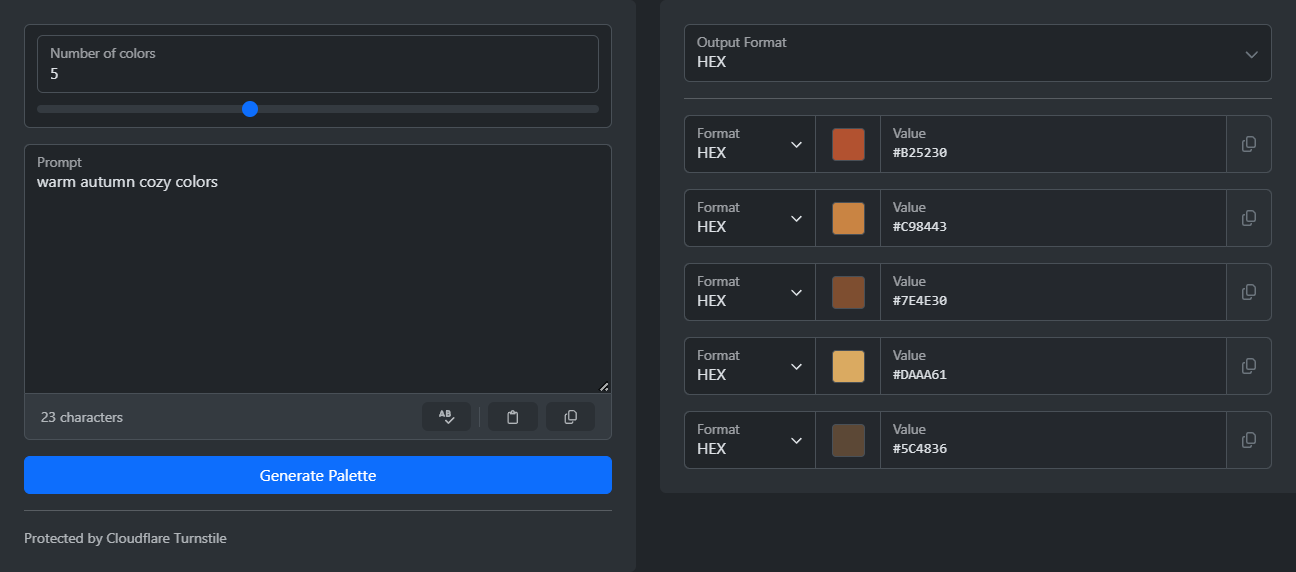
Task: Click the prompt textarea resize grip
Action: tap(604, 386)
